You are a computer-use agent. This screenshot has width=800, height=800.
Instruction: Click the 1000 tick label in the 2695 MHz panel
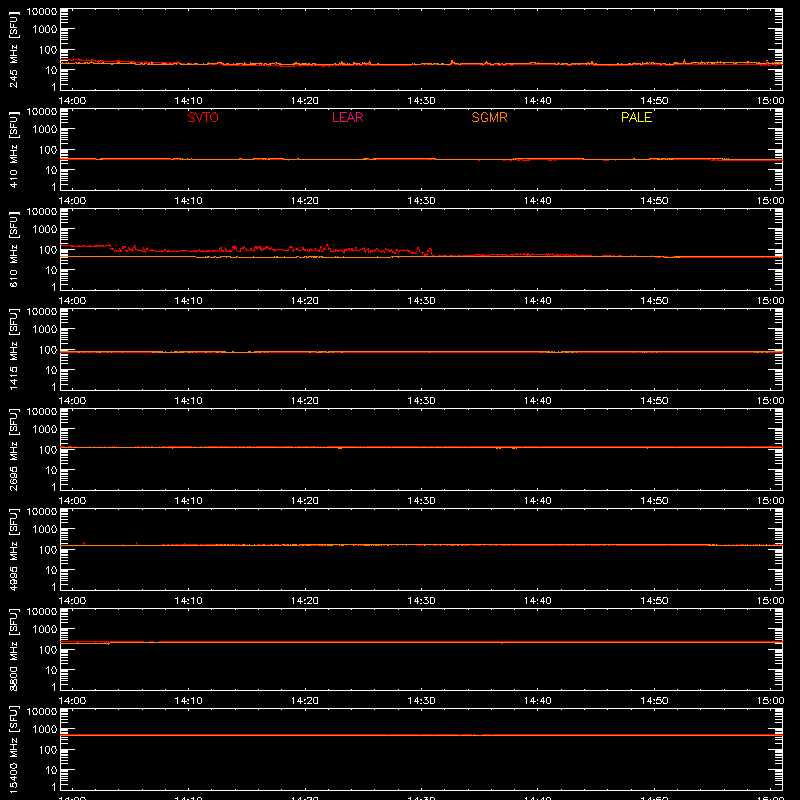tap(45, 430)
